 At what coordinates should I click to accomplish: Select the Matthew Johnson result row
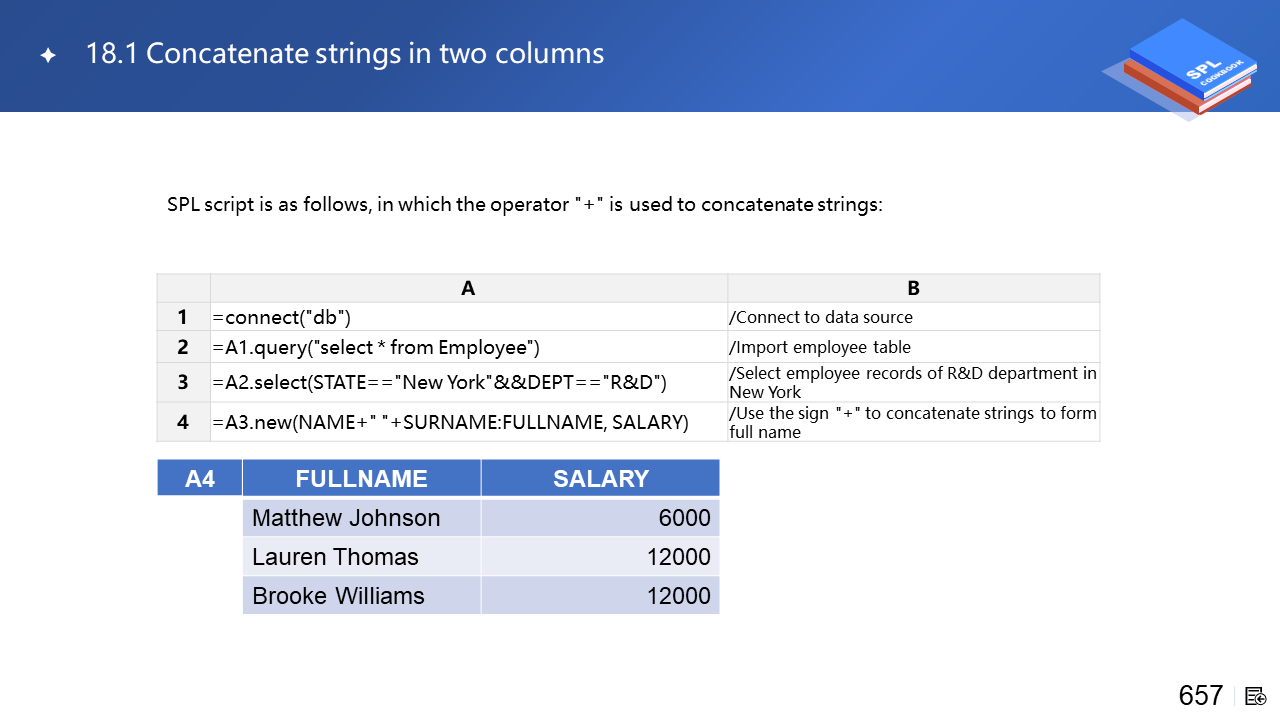pos(346,518)
